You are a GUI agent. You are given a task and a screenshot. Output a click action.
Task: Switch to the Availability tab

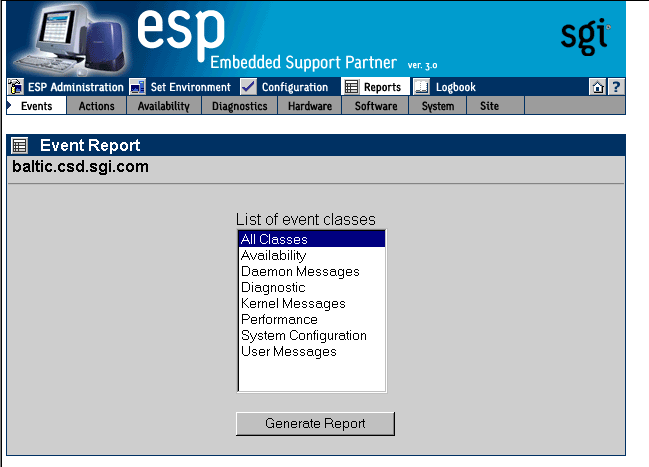163,106
